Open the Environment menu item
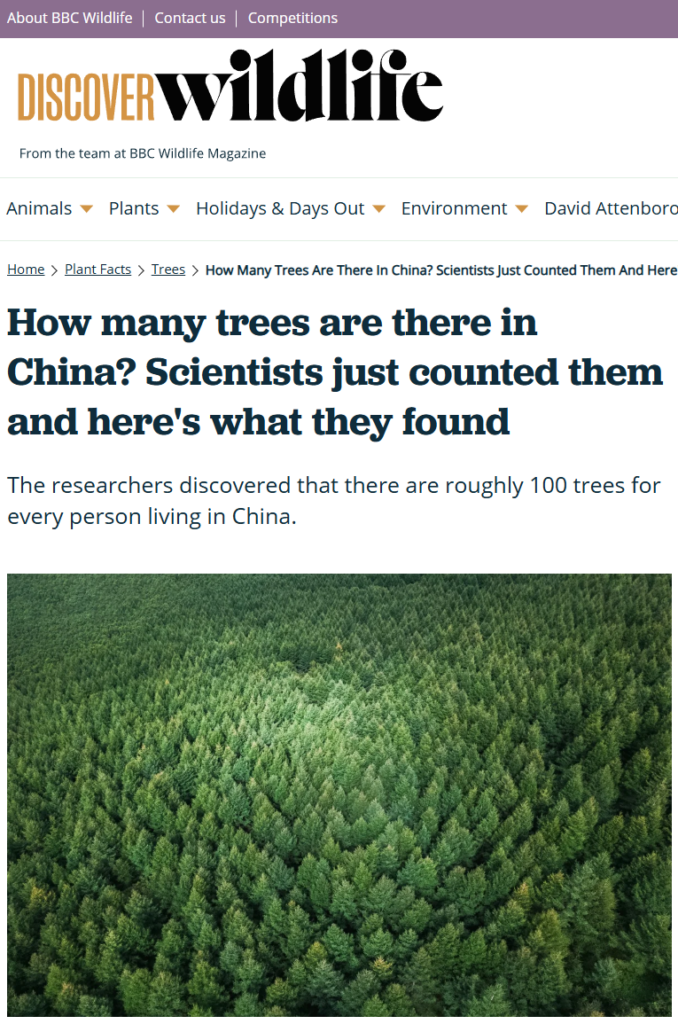The image size is (678, 1024). pyautogui.click(x=454, y=208)
